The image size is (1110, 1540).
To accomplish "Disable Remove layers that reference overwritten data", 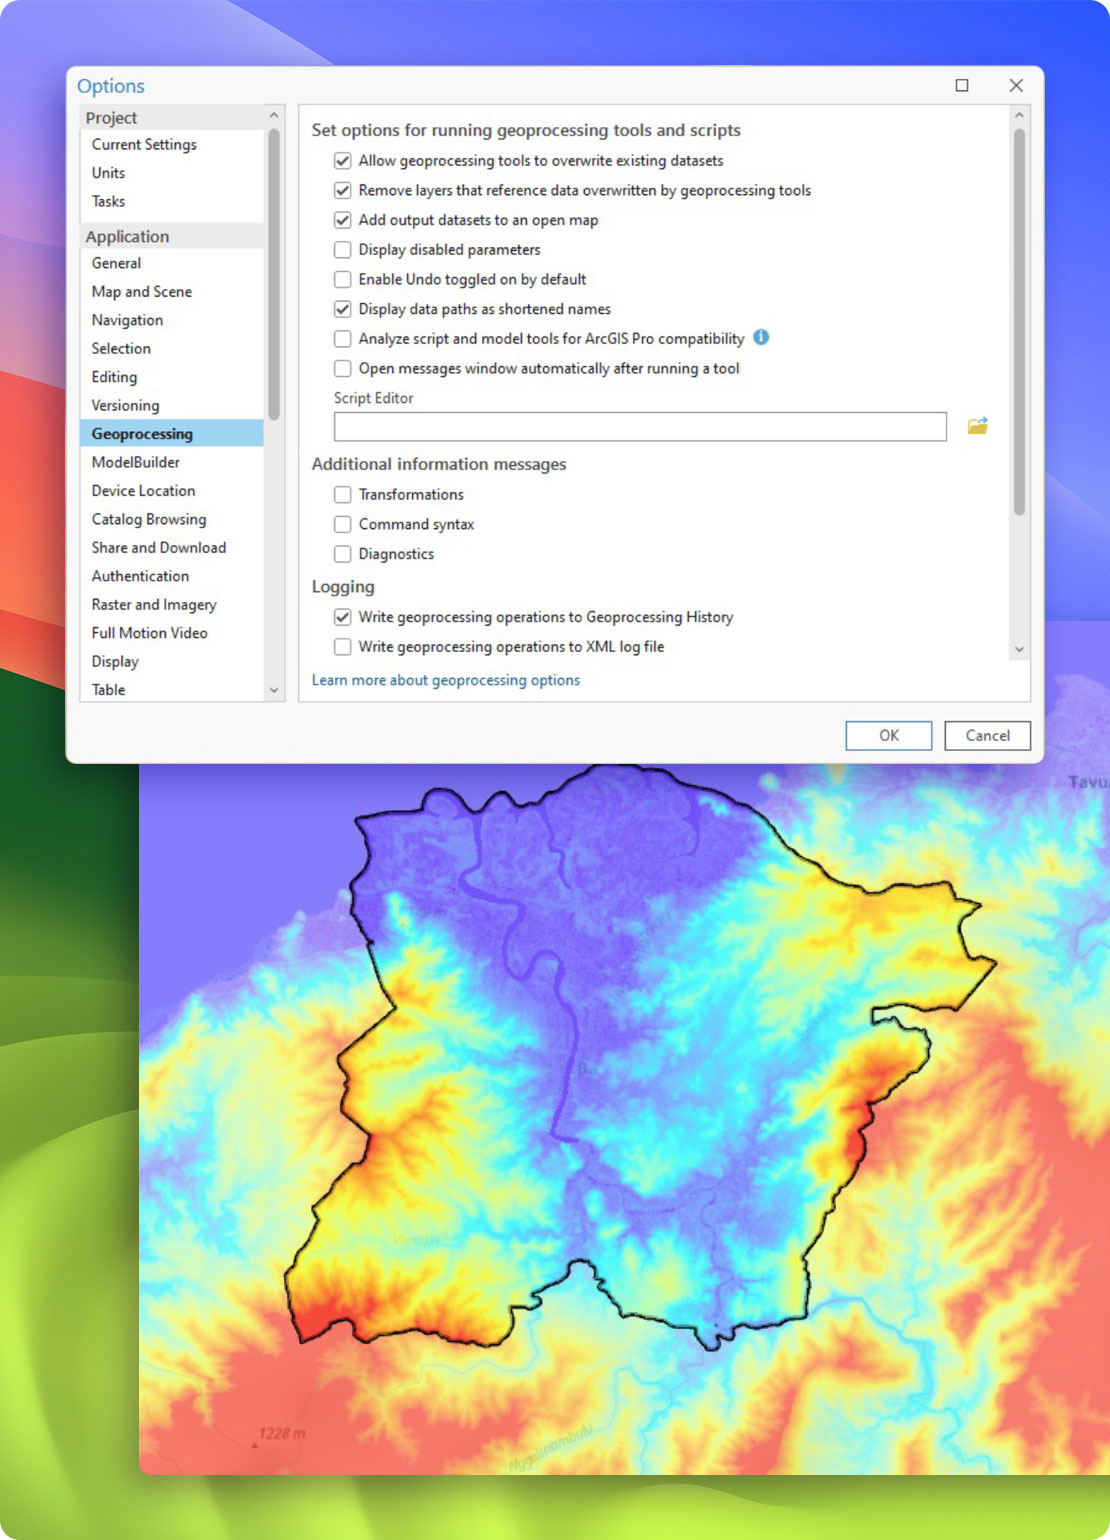I will 344,190.
